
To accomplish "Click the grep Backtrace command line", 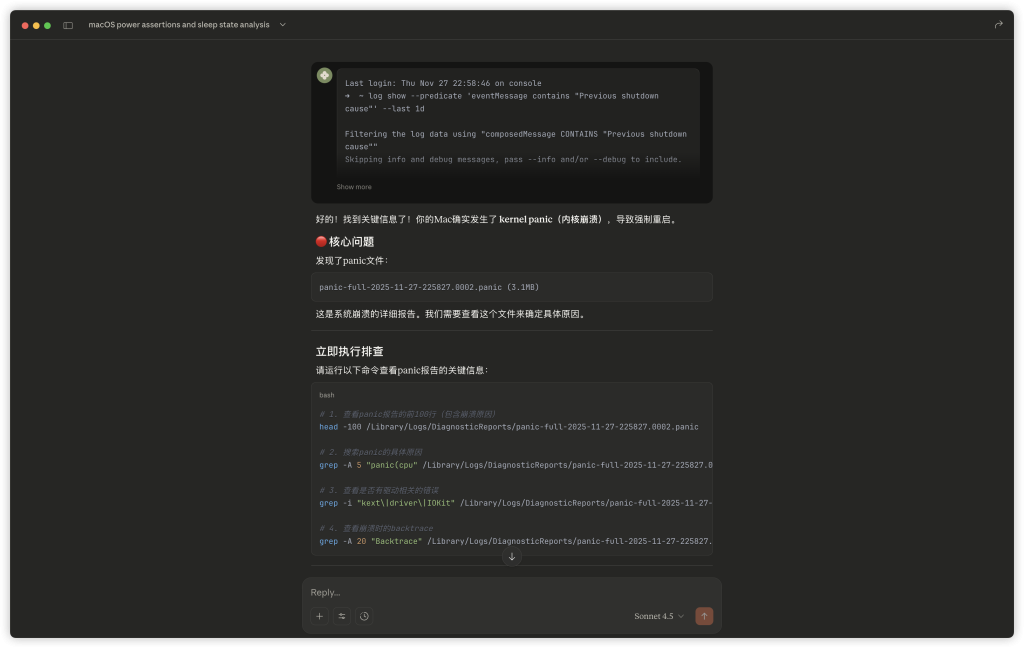I will tap(515, 541).
